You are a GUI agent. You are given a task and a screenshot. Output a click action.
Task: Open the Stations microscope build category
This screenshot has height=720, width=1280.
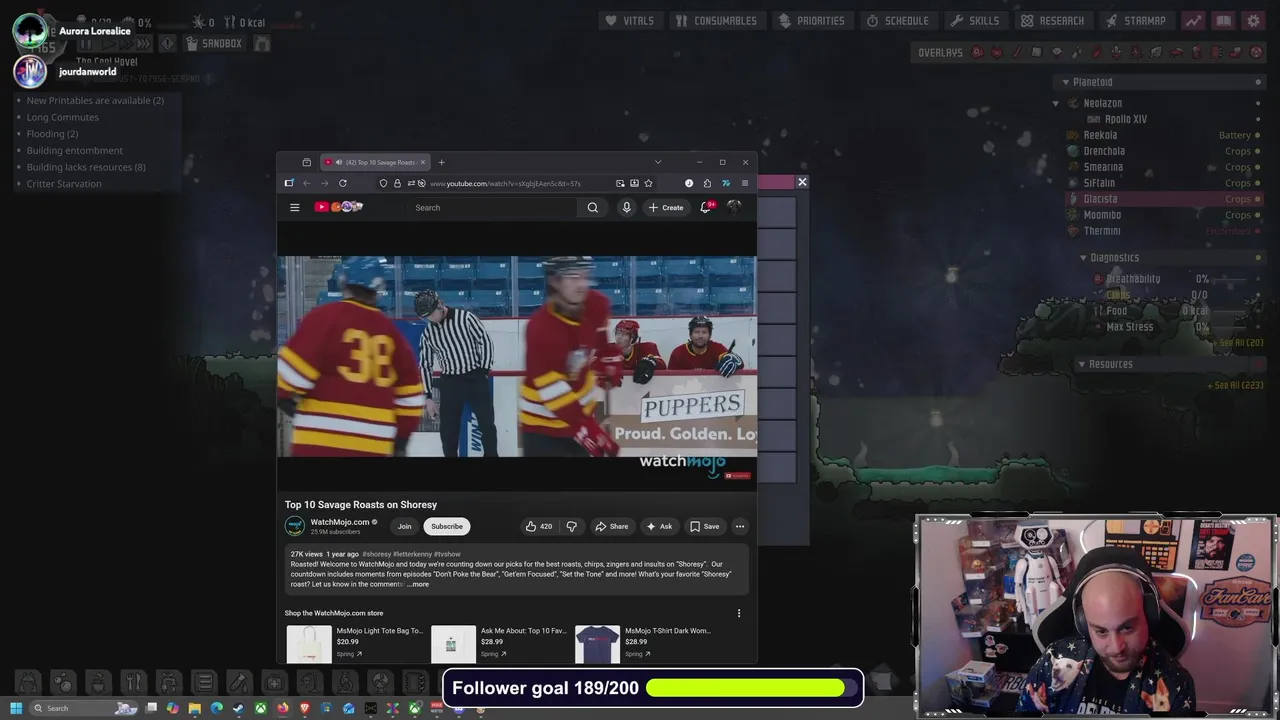pos(347,682)
